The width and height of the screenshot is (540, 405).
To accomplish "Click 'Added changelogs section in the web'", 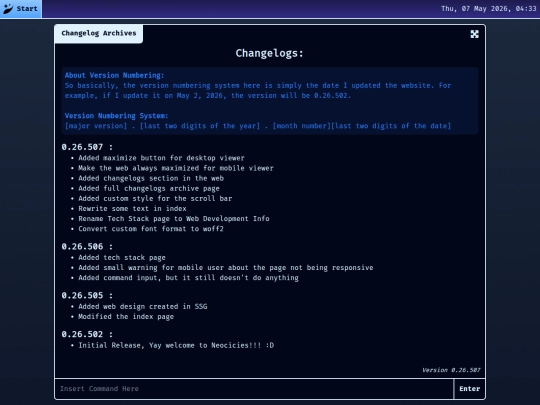I will point(151,178).
